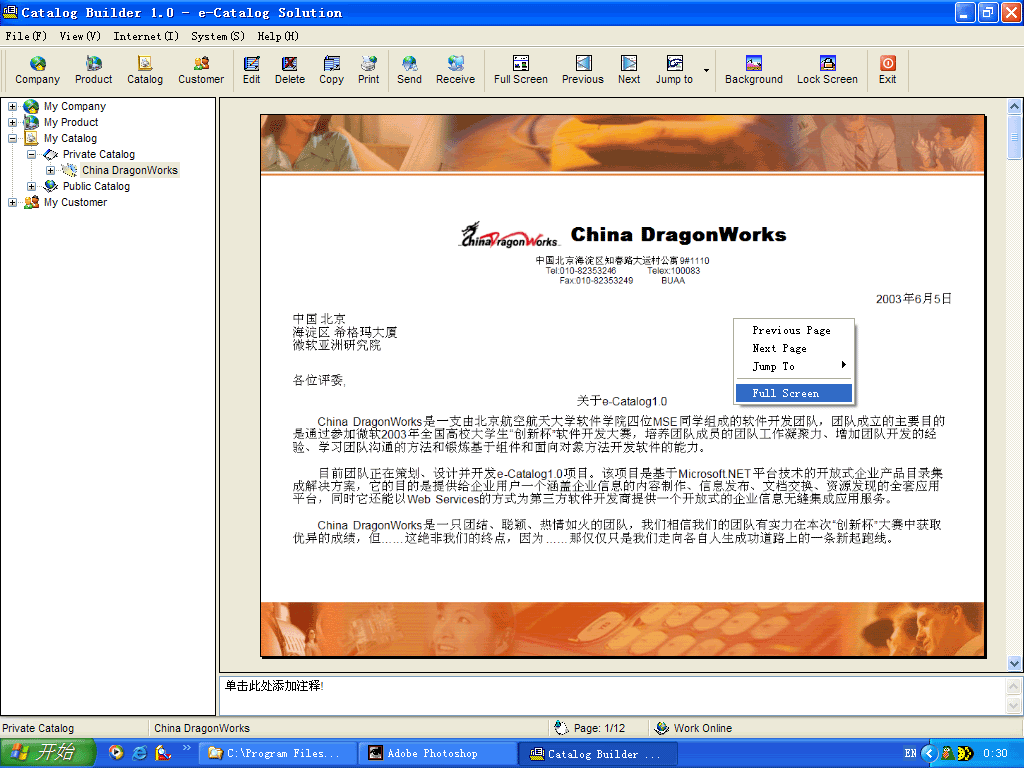The image size is (1024, 768).
Task: Click the annotation notes field
Action: point(611,696)
